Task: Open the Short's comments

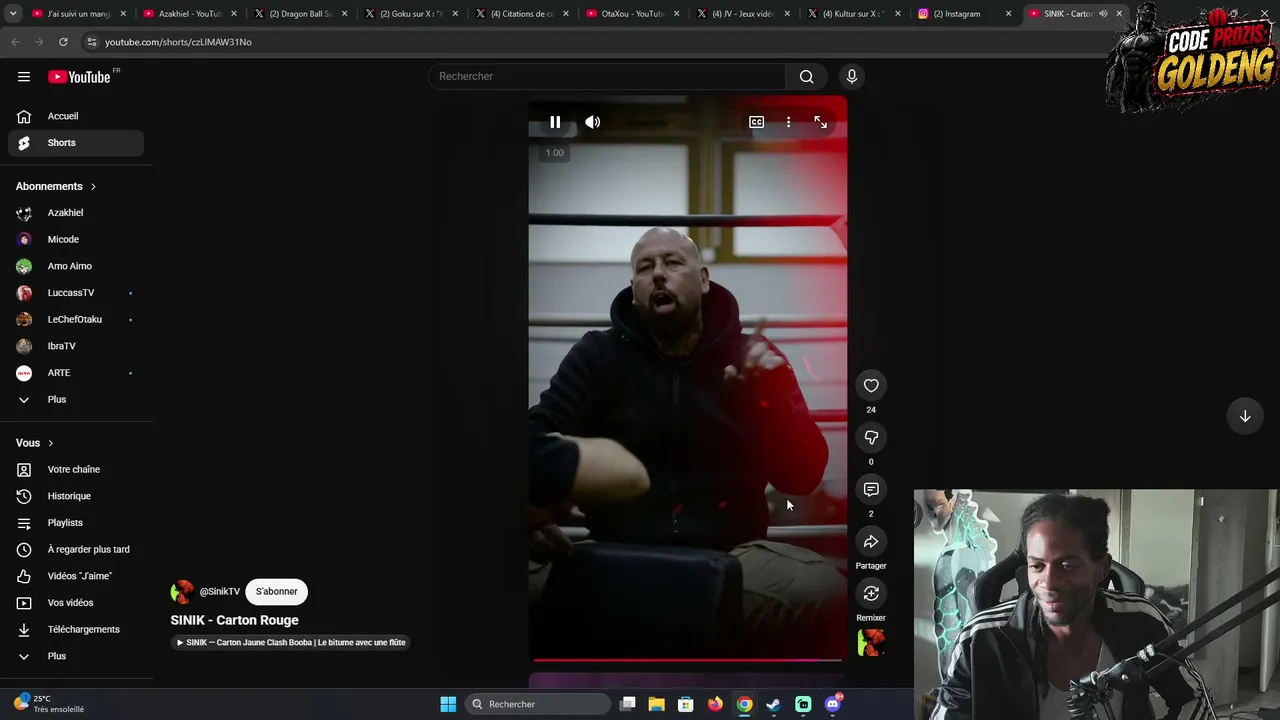Action: tap(871, 490)
